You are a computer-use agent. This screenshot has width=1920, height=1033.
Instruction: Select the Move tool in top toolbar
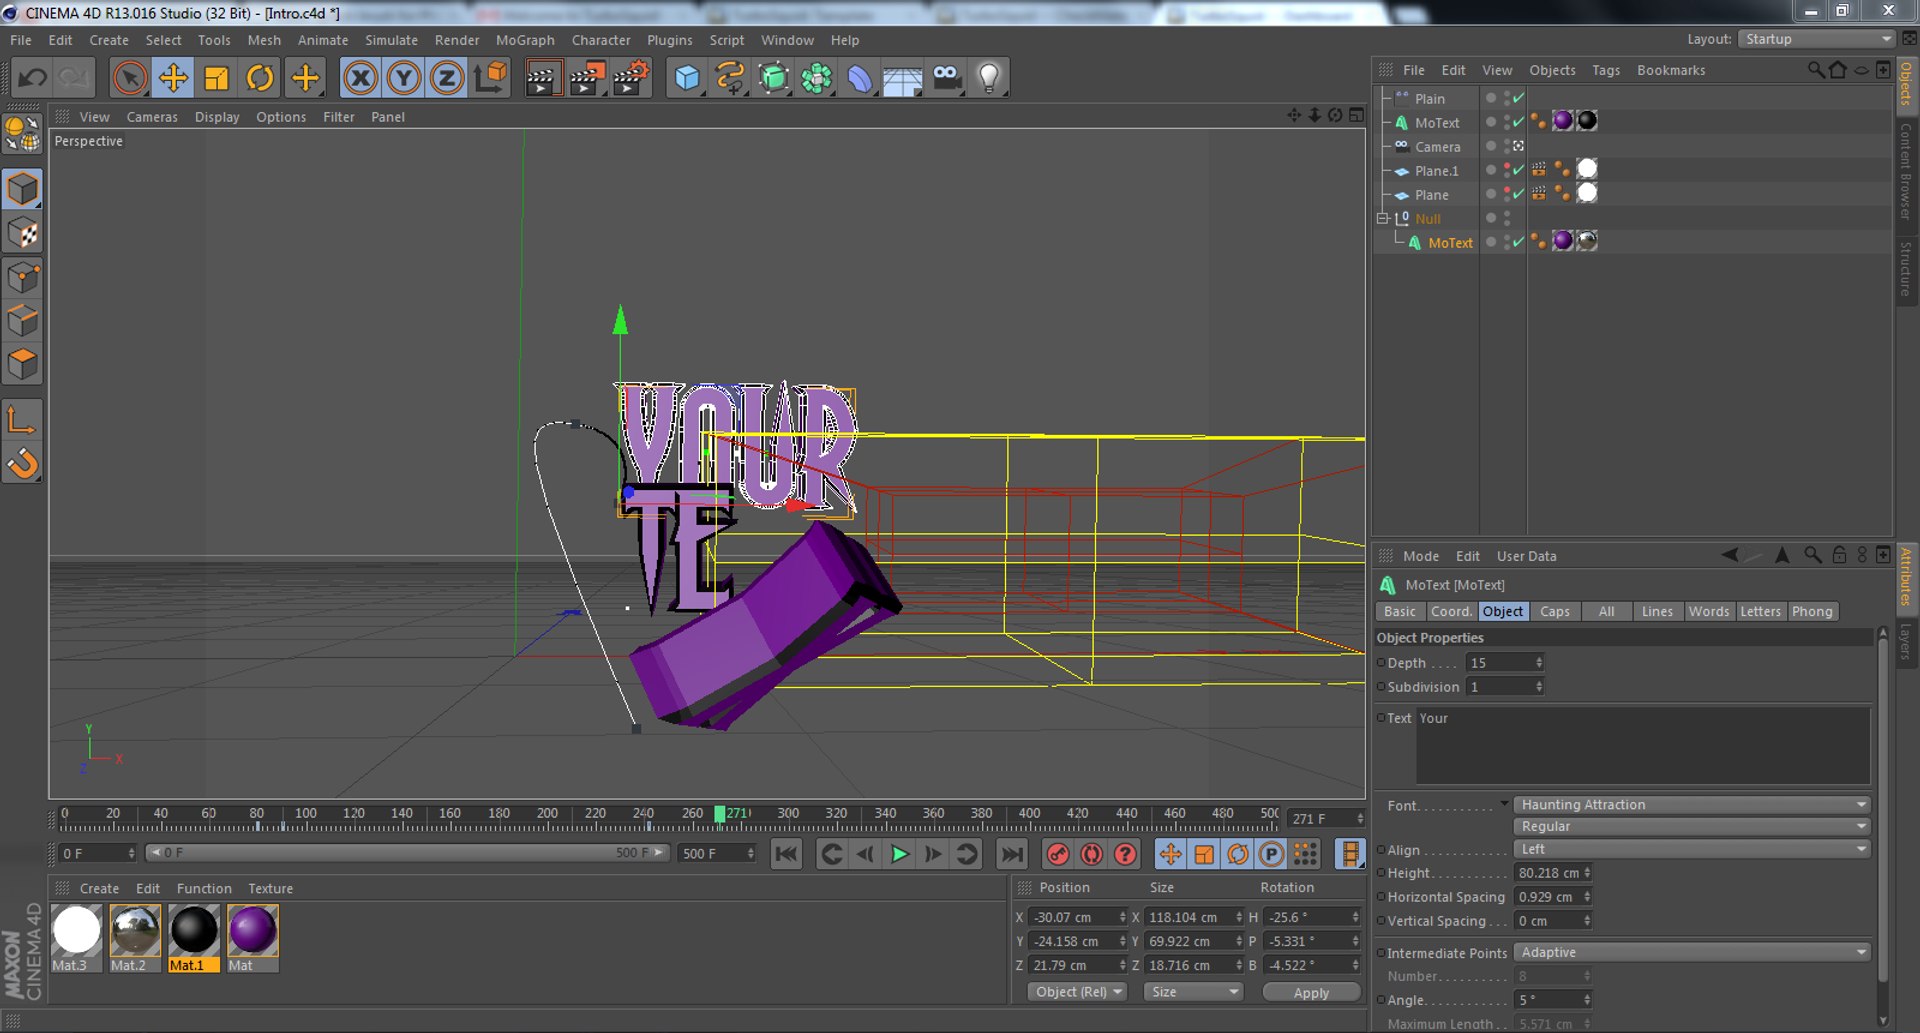173,78
